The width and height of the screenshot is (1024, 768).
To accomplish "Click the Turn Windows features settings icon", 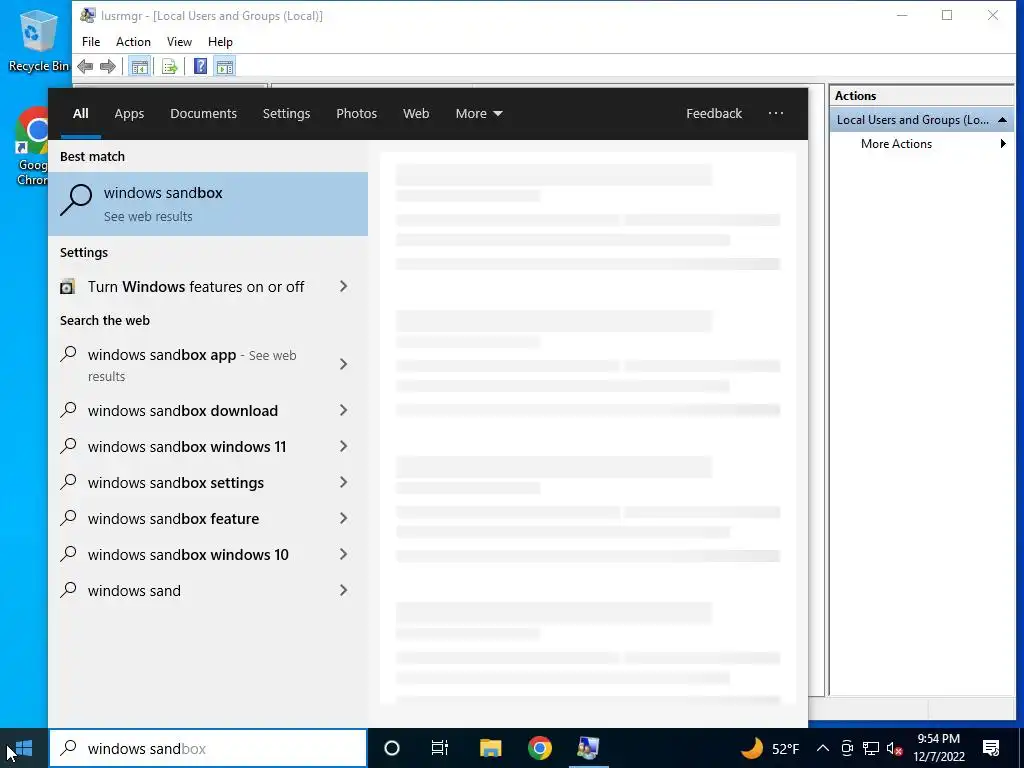I will pyautogui.click(x=67, y=287).
